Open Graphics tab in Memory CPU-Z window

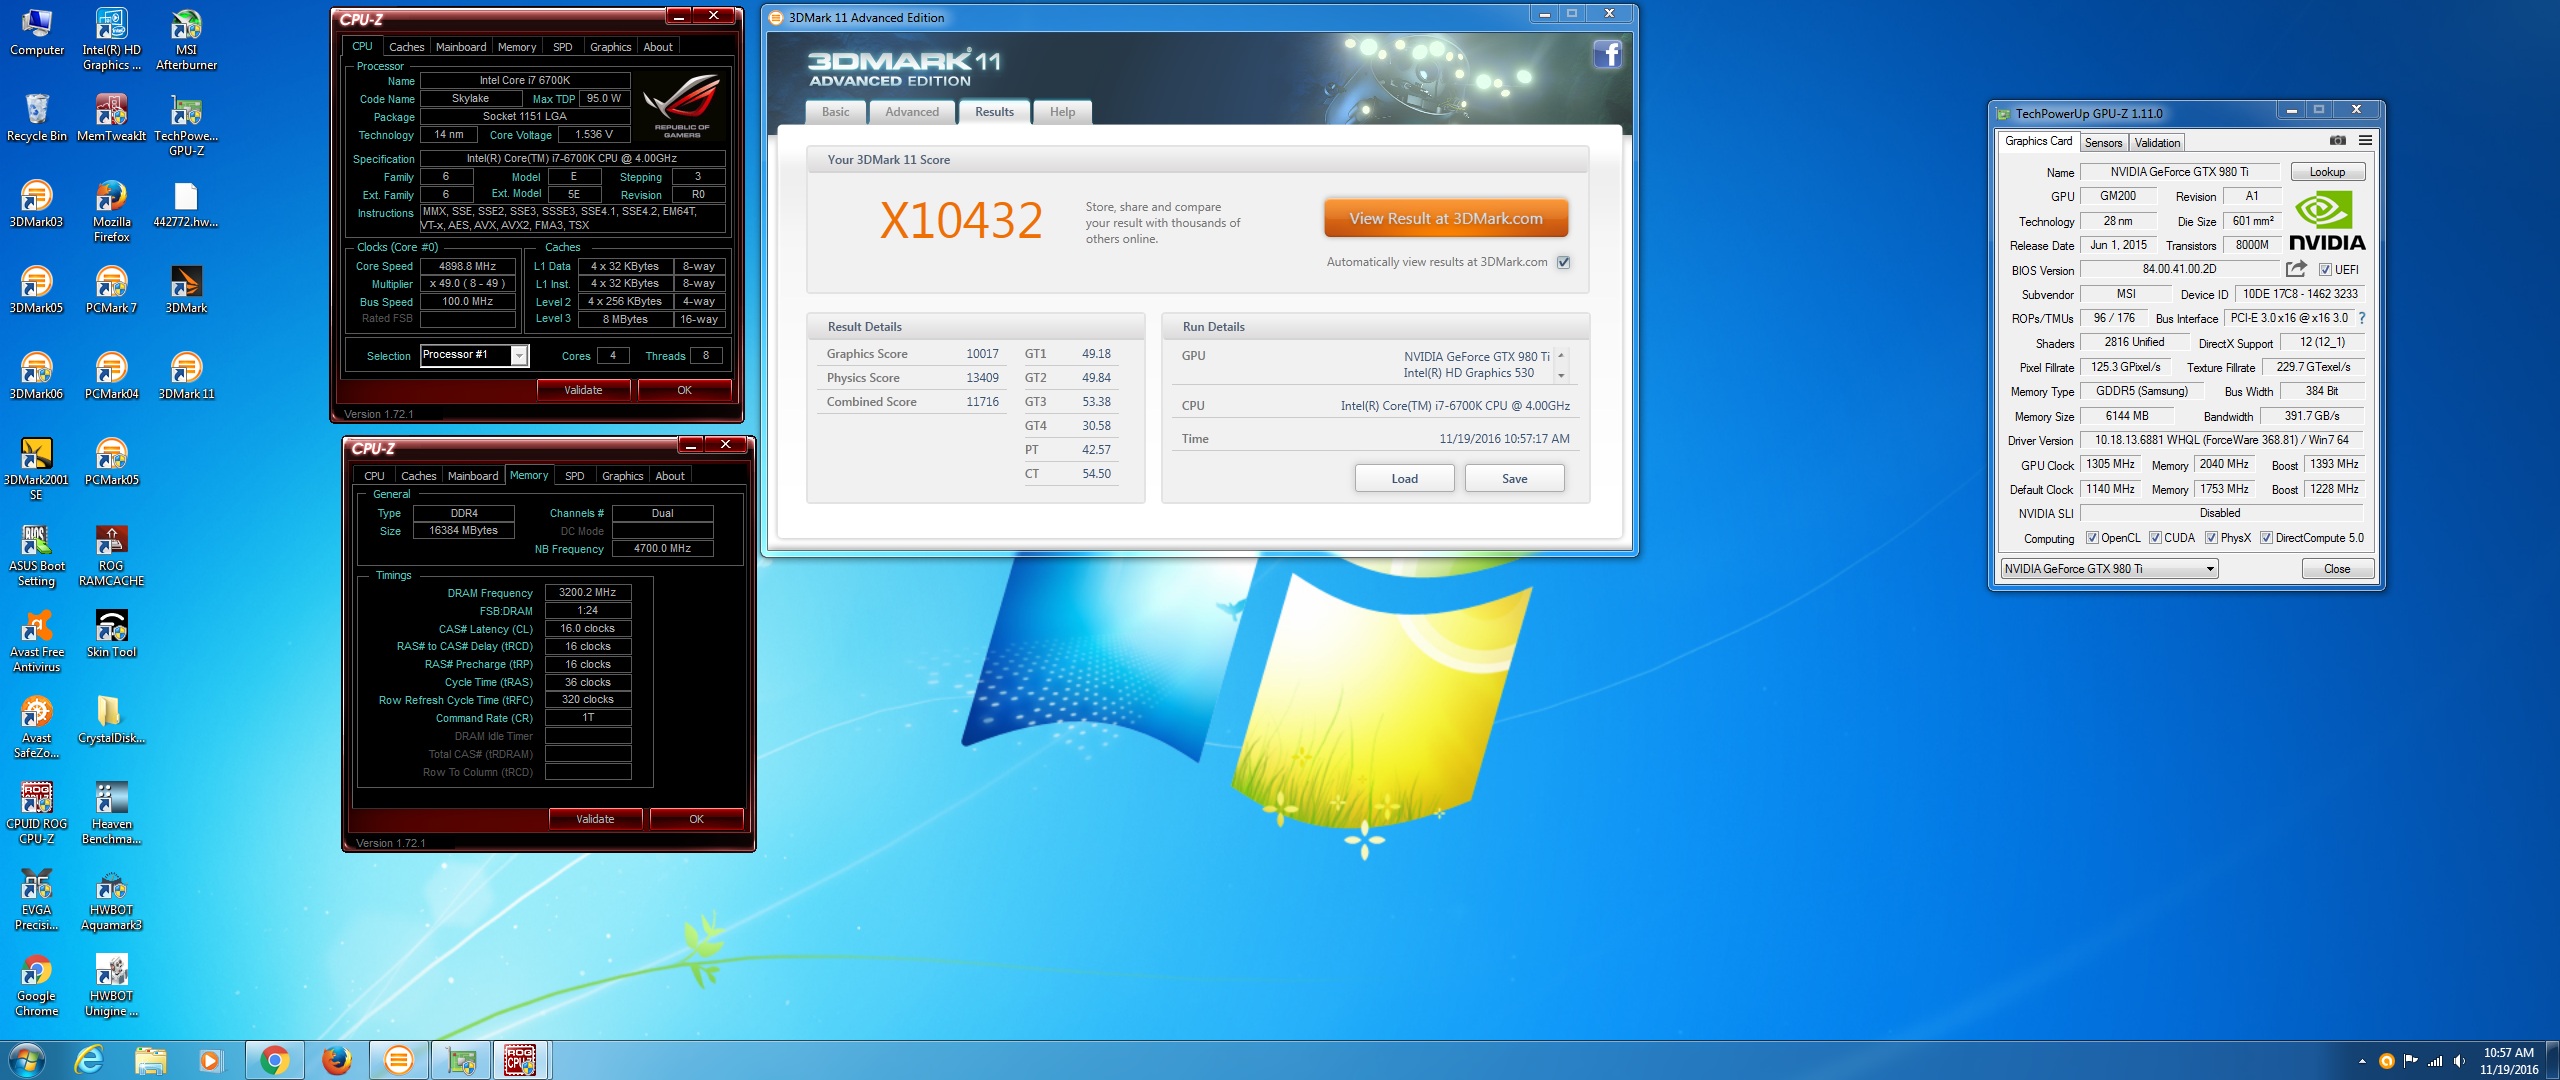pos(622,476)
